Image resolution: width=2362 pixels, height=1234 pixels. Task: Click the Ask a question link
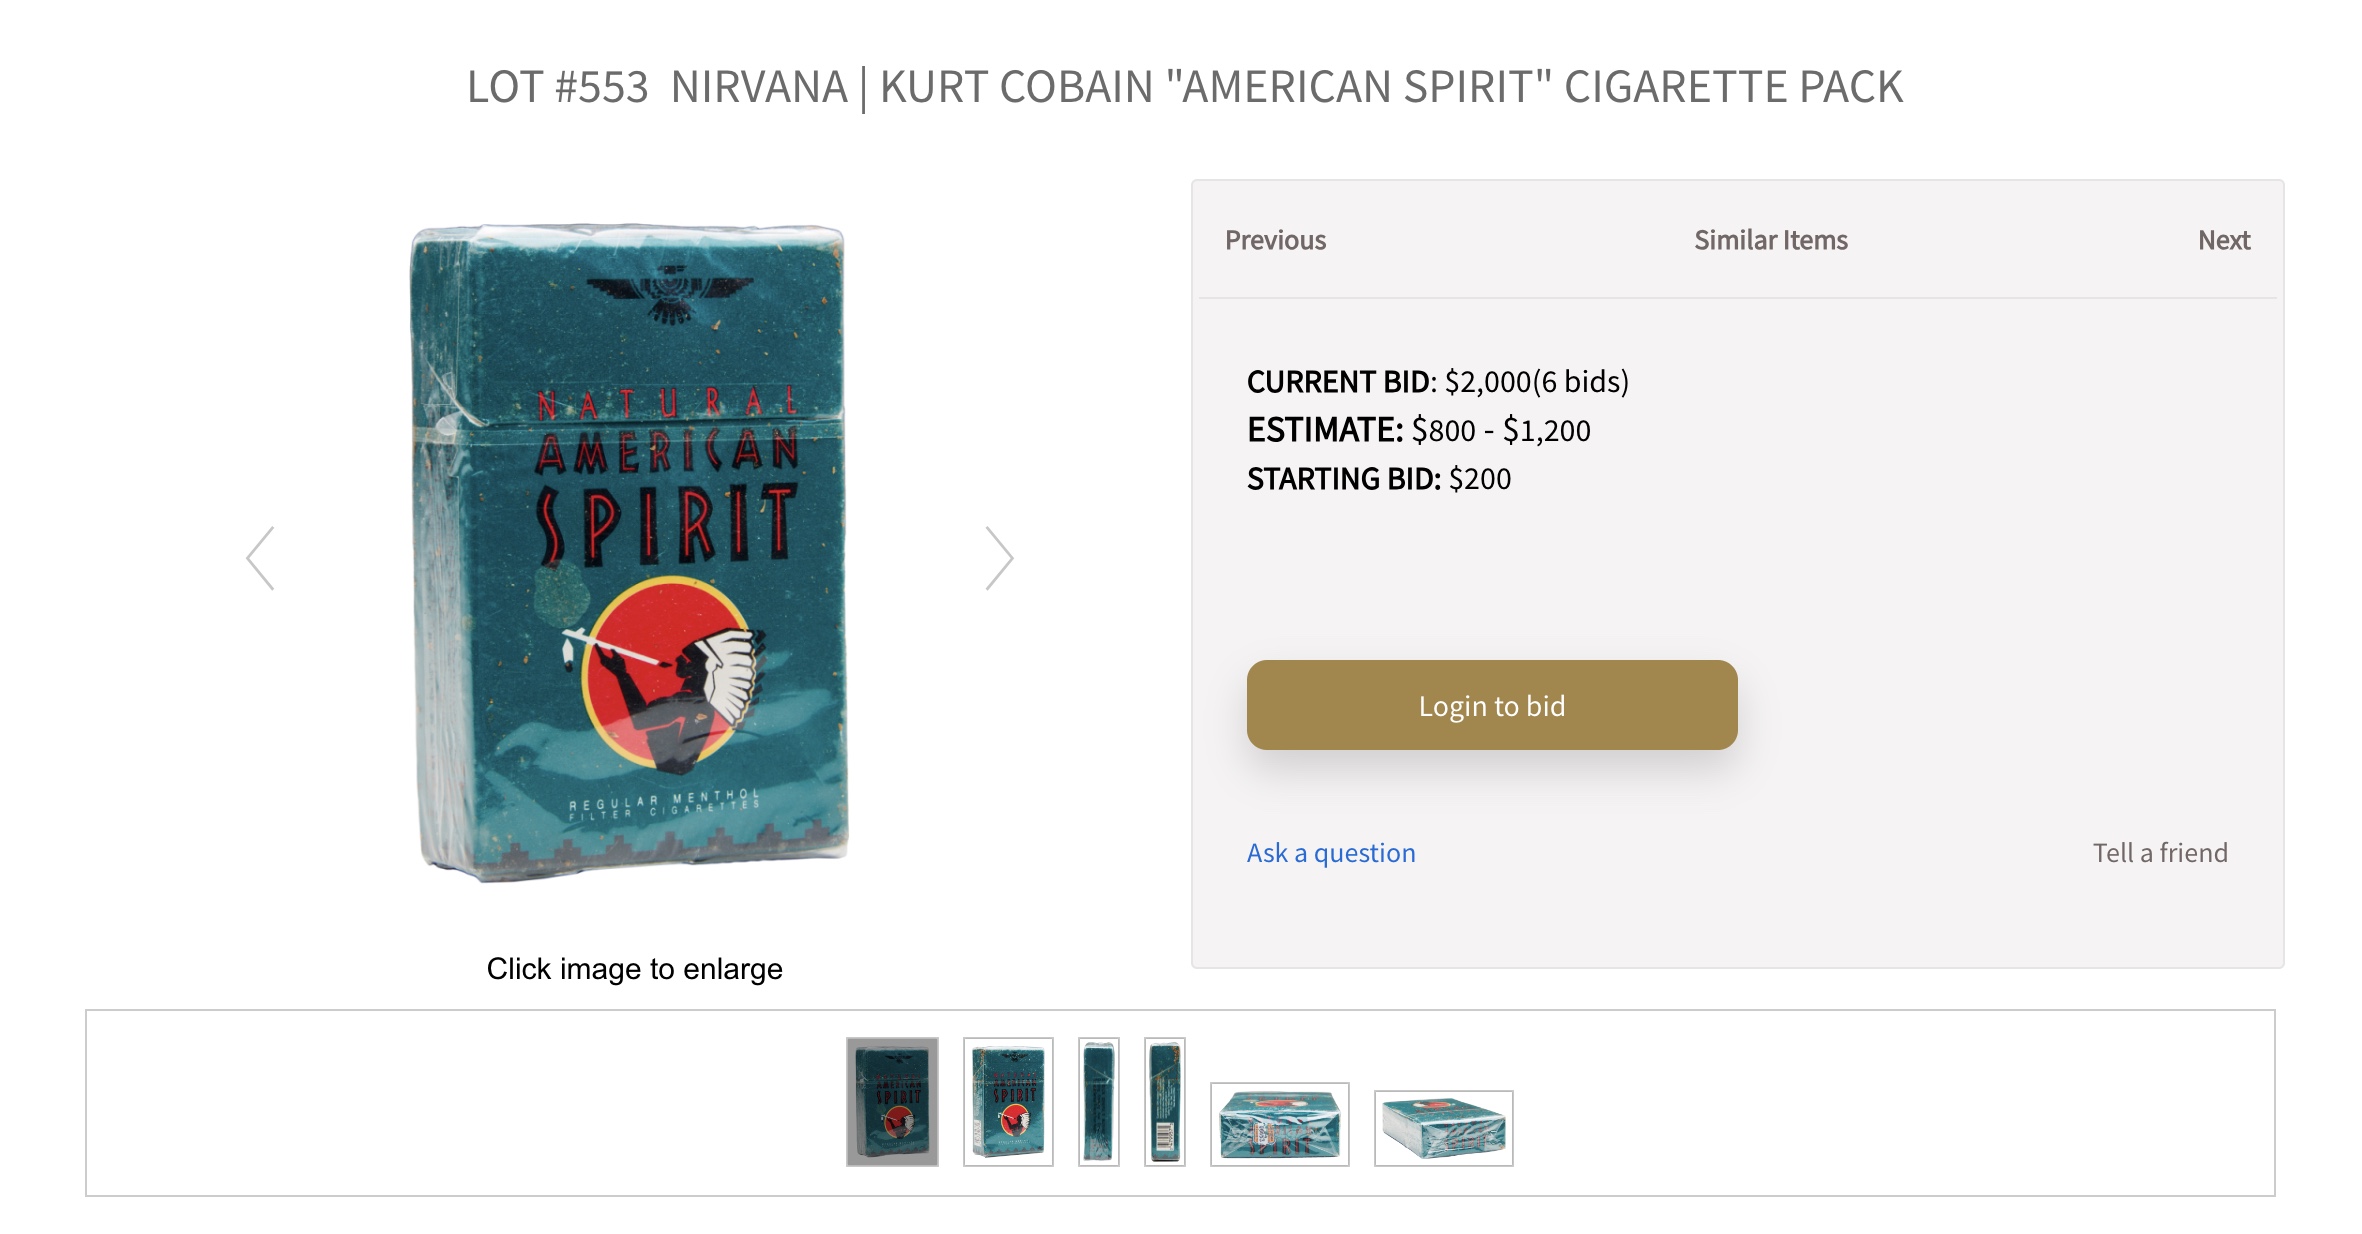[1331, 853]
